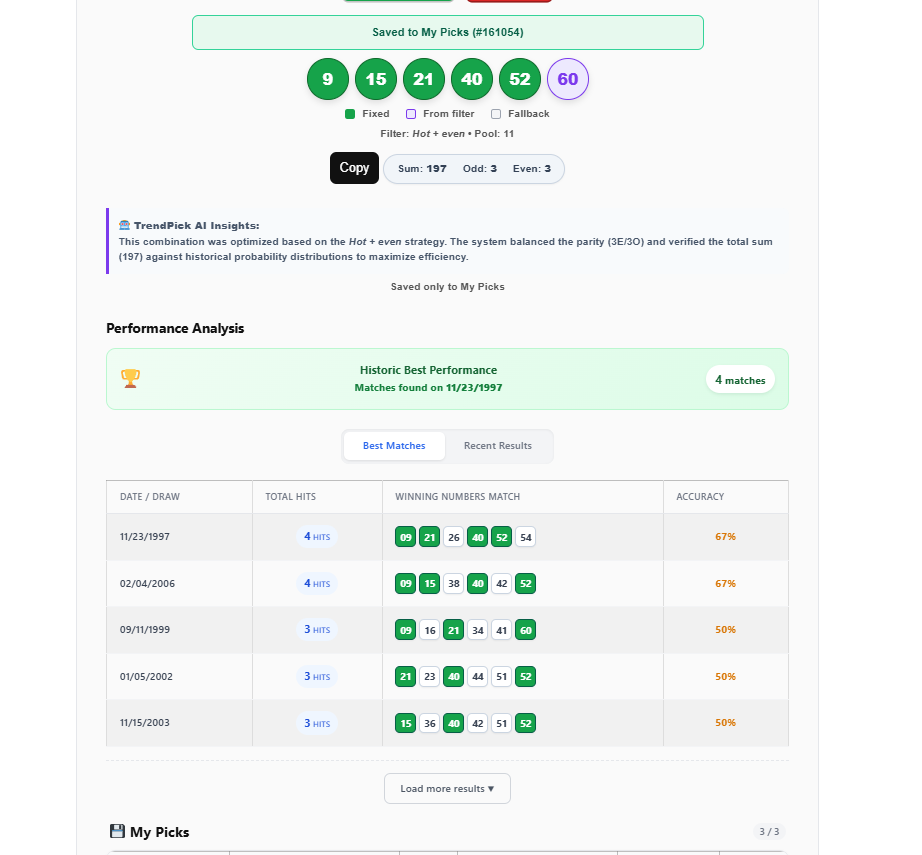This screenshot has height=855, width=922.
Task: Click the trophy icon in Historic Best Performance
Action: 130,378
